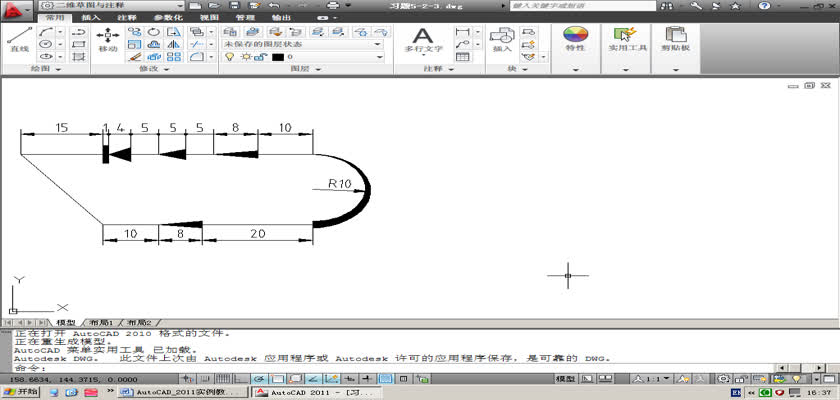
Task: Click the Open file icon in quick access toolbar
Action: pos(214,5)
